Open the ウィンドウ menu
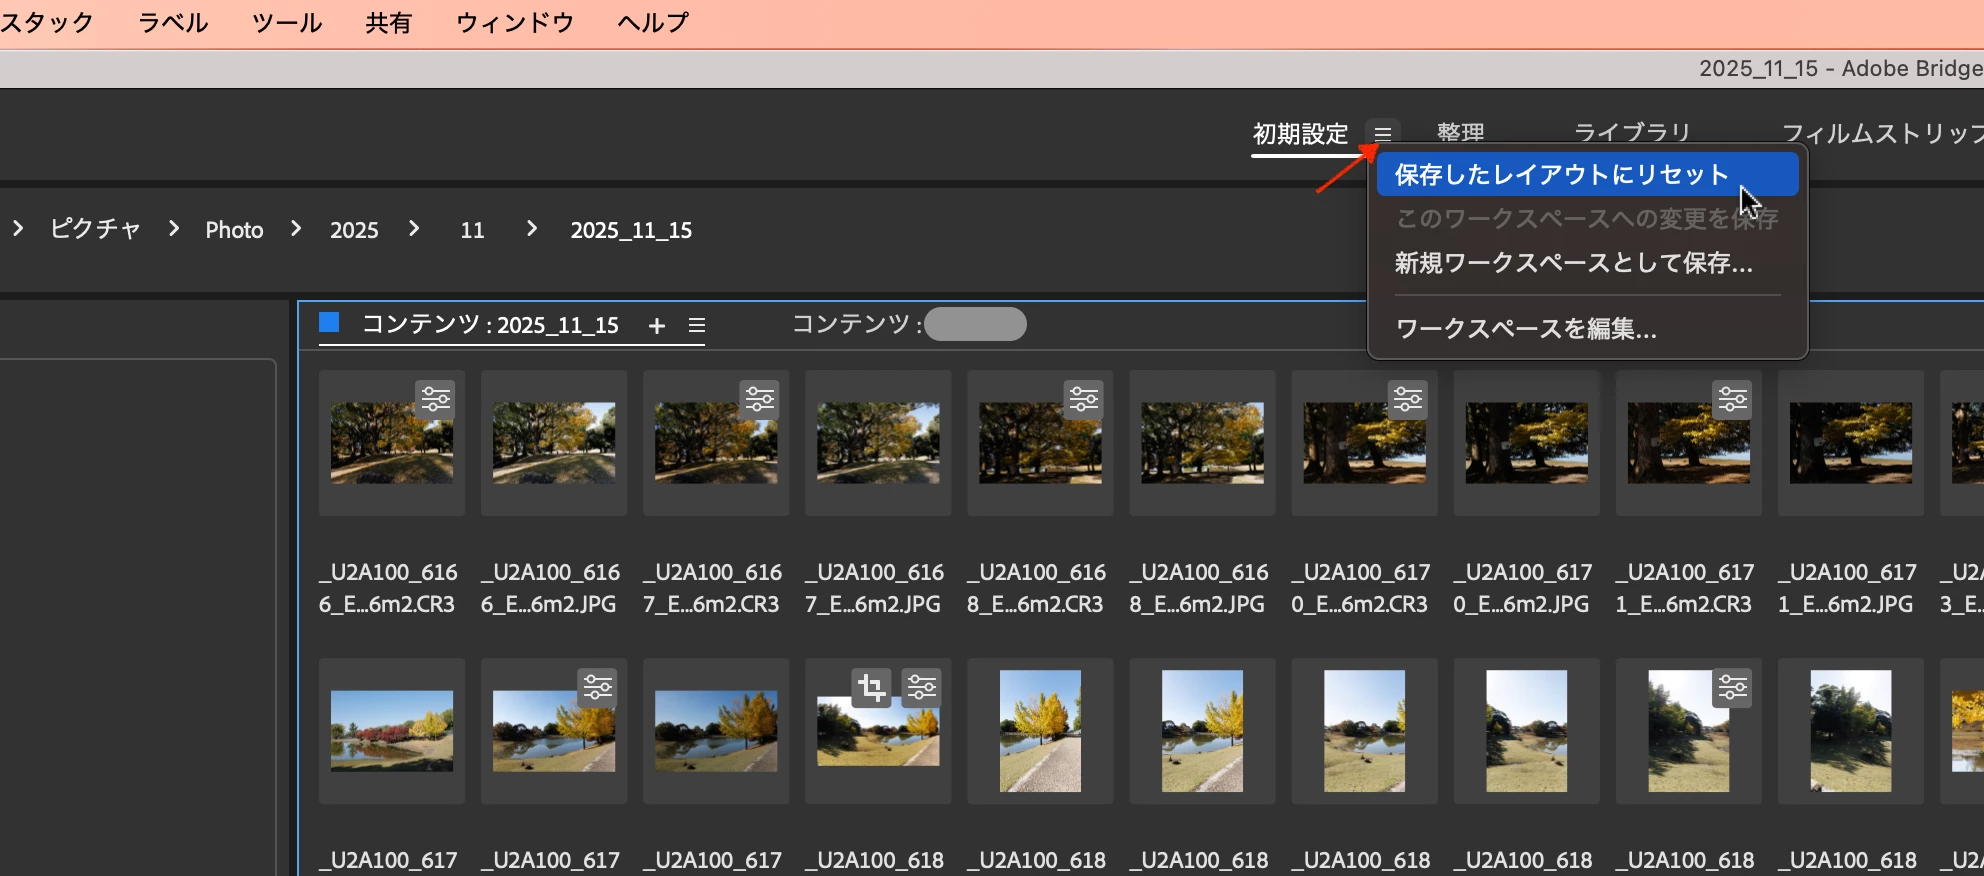 515,22
